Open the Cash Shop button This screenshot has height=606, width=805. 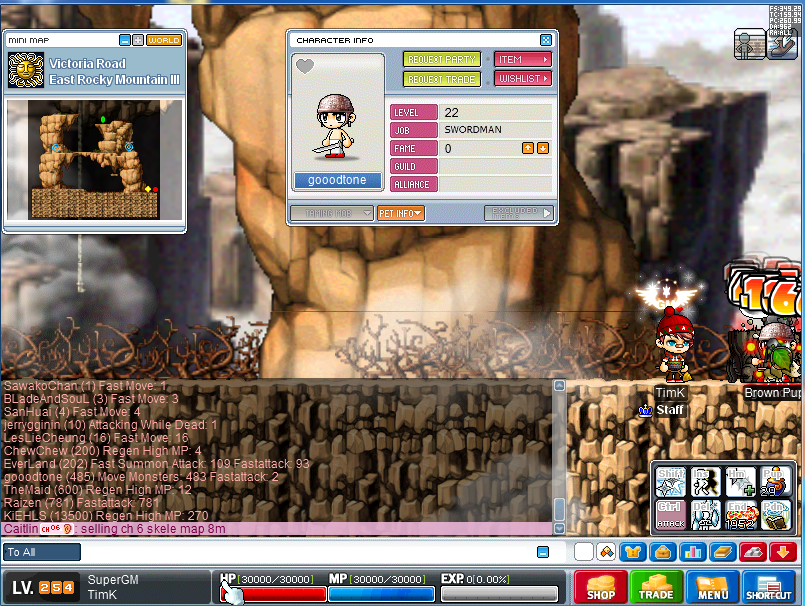point(600,587)
